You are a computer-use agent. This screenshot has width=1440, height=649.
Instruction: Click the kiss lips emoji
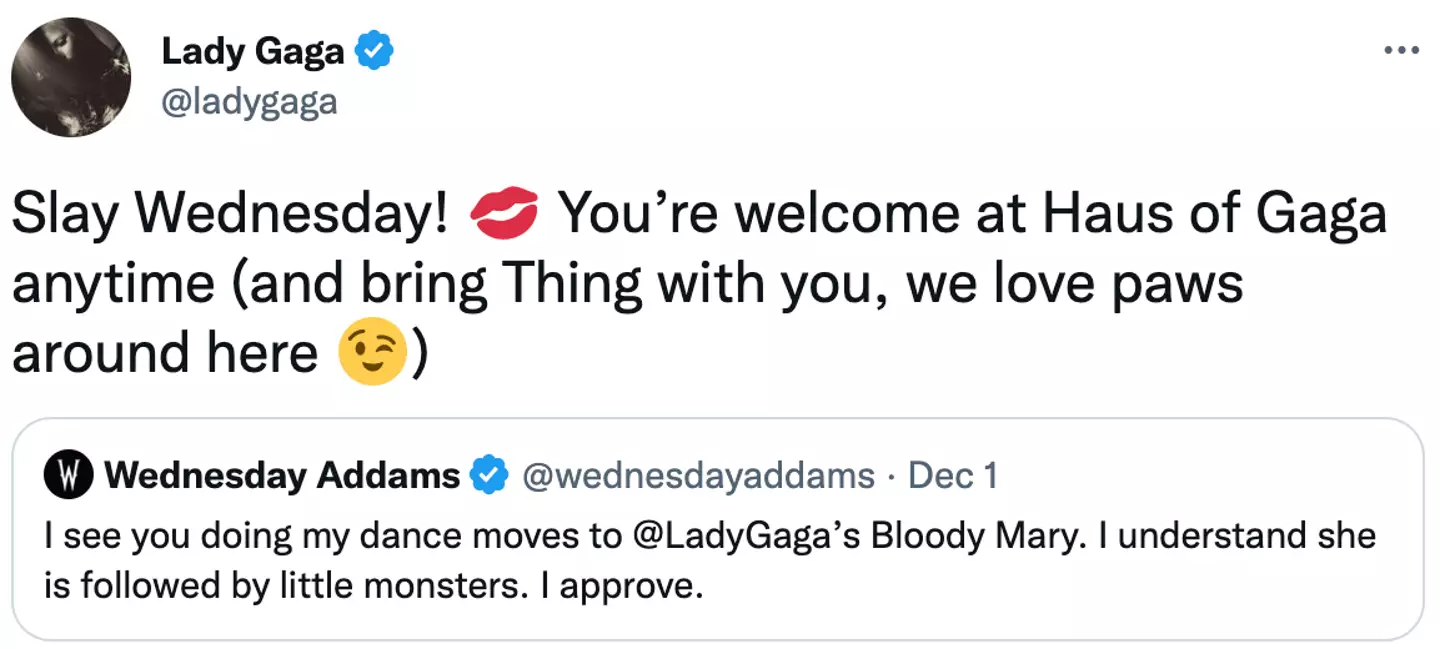(503, 214)
